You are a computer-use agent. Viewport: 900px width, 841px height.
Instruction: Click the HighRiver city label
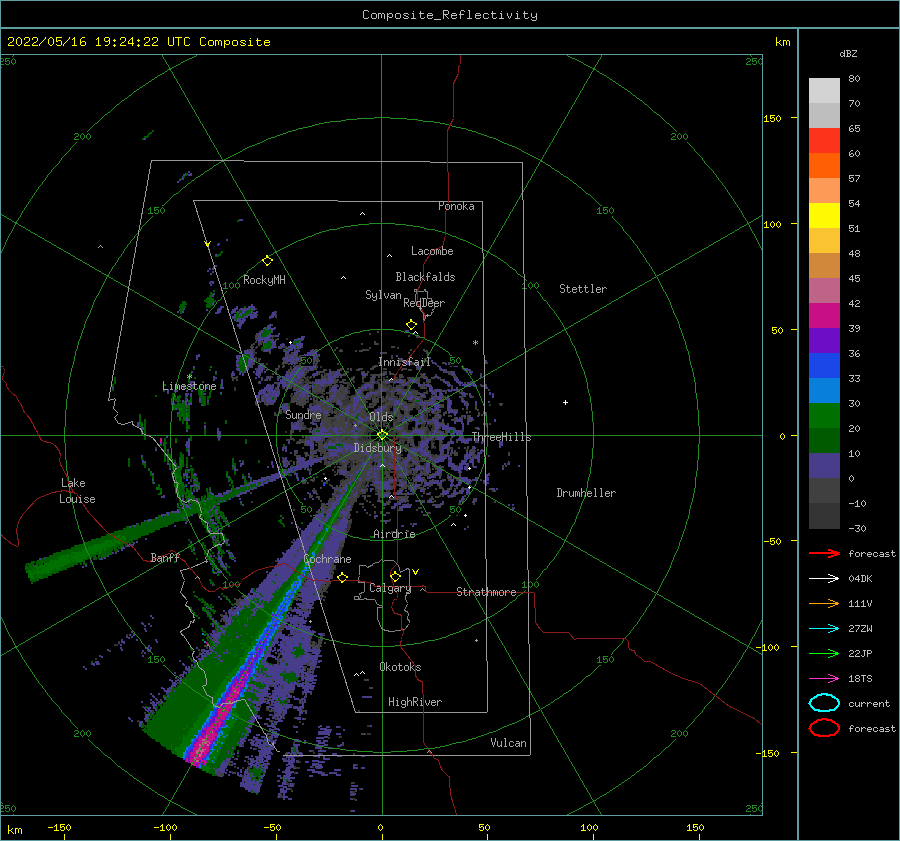415,702
